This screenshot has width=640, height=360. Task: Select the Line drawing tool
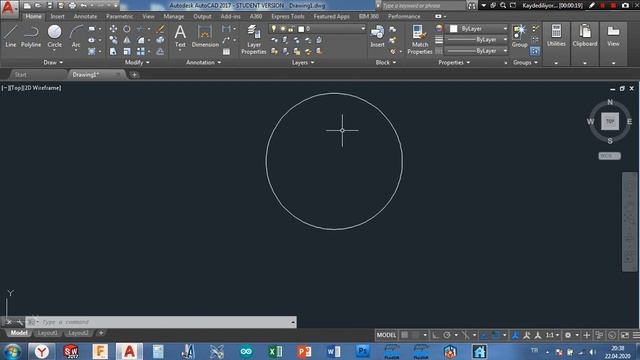tap(11, 36)
